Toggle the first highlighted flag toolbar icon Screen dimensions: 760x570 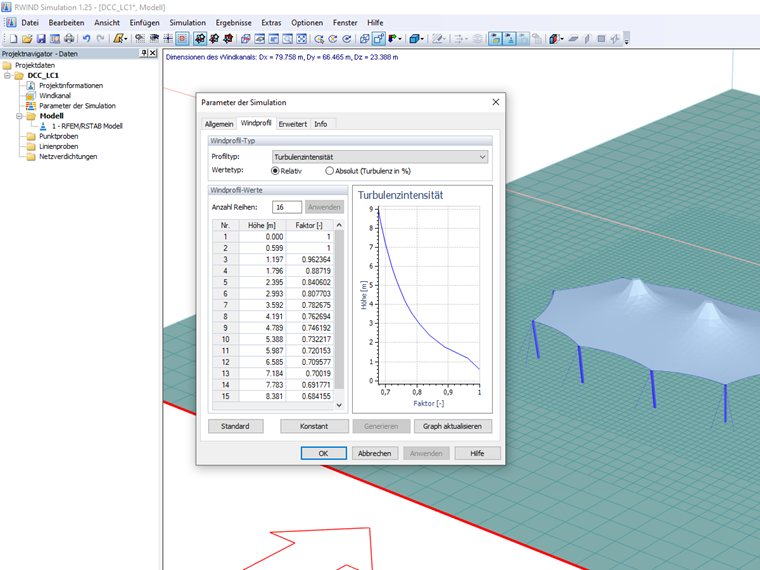tap(495, 39)
